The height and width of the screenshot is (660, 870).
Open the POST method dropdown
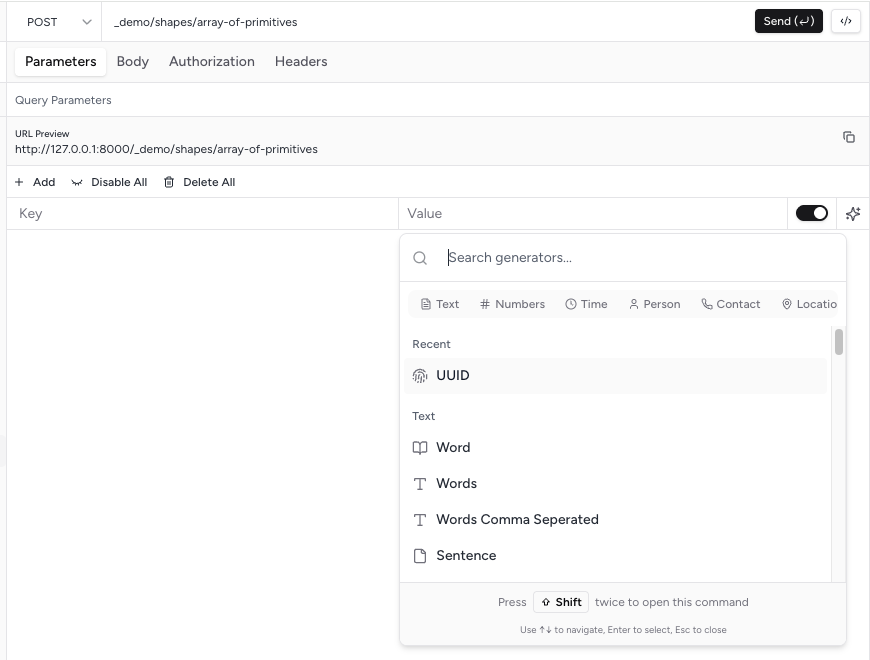(x=58, y=22)
